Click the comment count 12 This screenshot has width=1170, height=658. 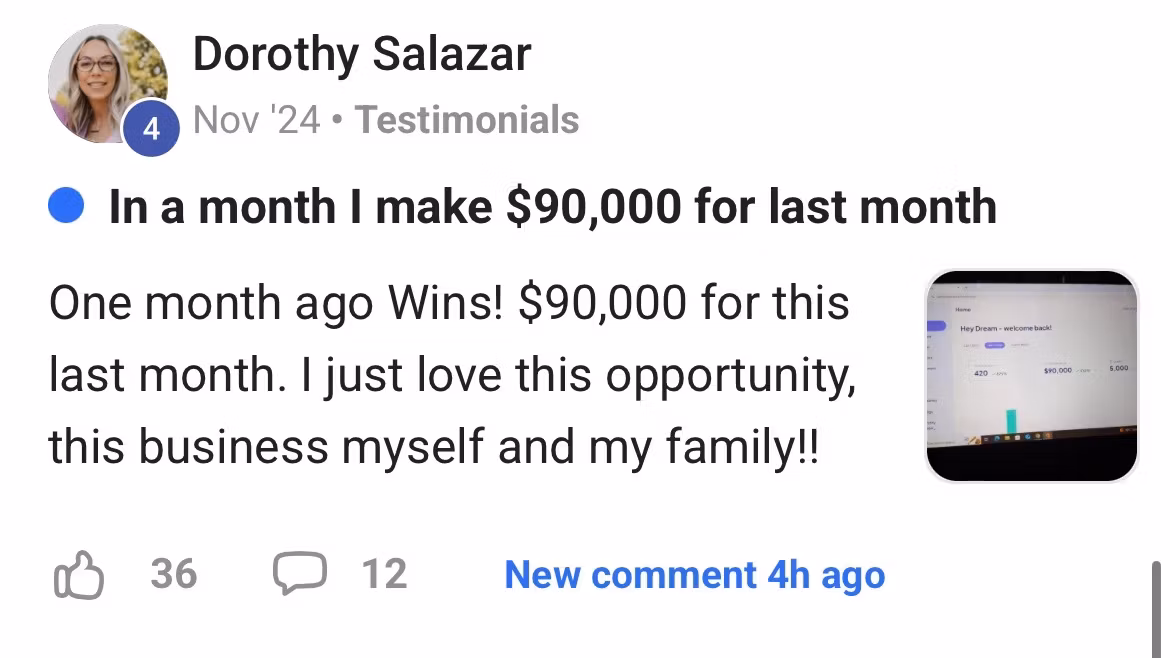tap(384, 575)
